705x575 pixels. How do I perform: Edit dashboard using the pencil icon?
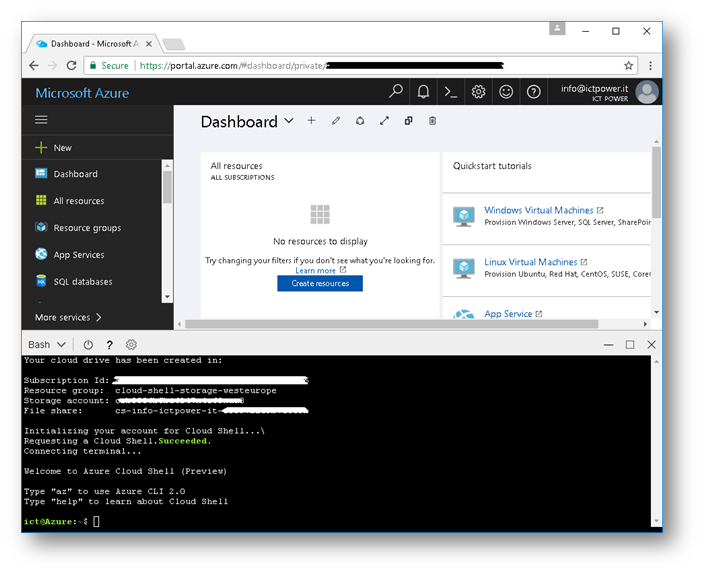tap(336, 120)
